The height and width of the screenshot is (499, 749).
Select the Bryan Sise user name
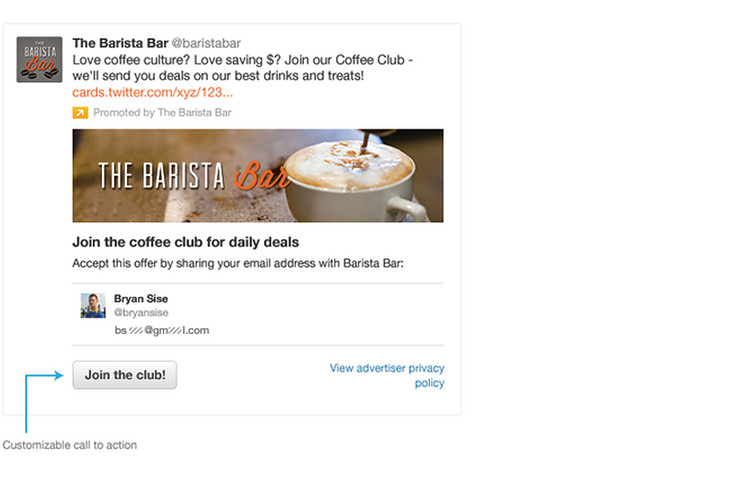click(141, 298)
